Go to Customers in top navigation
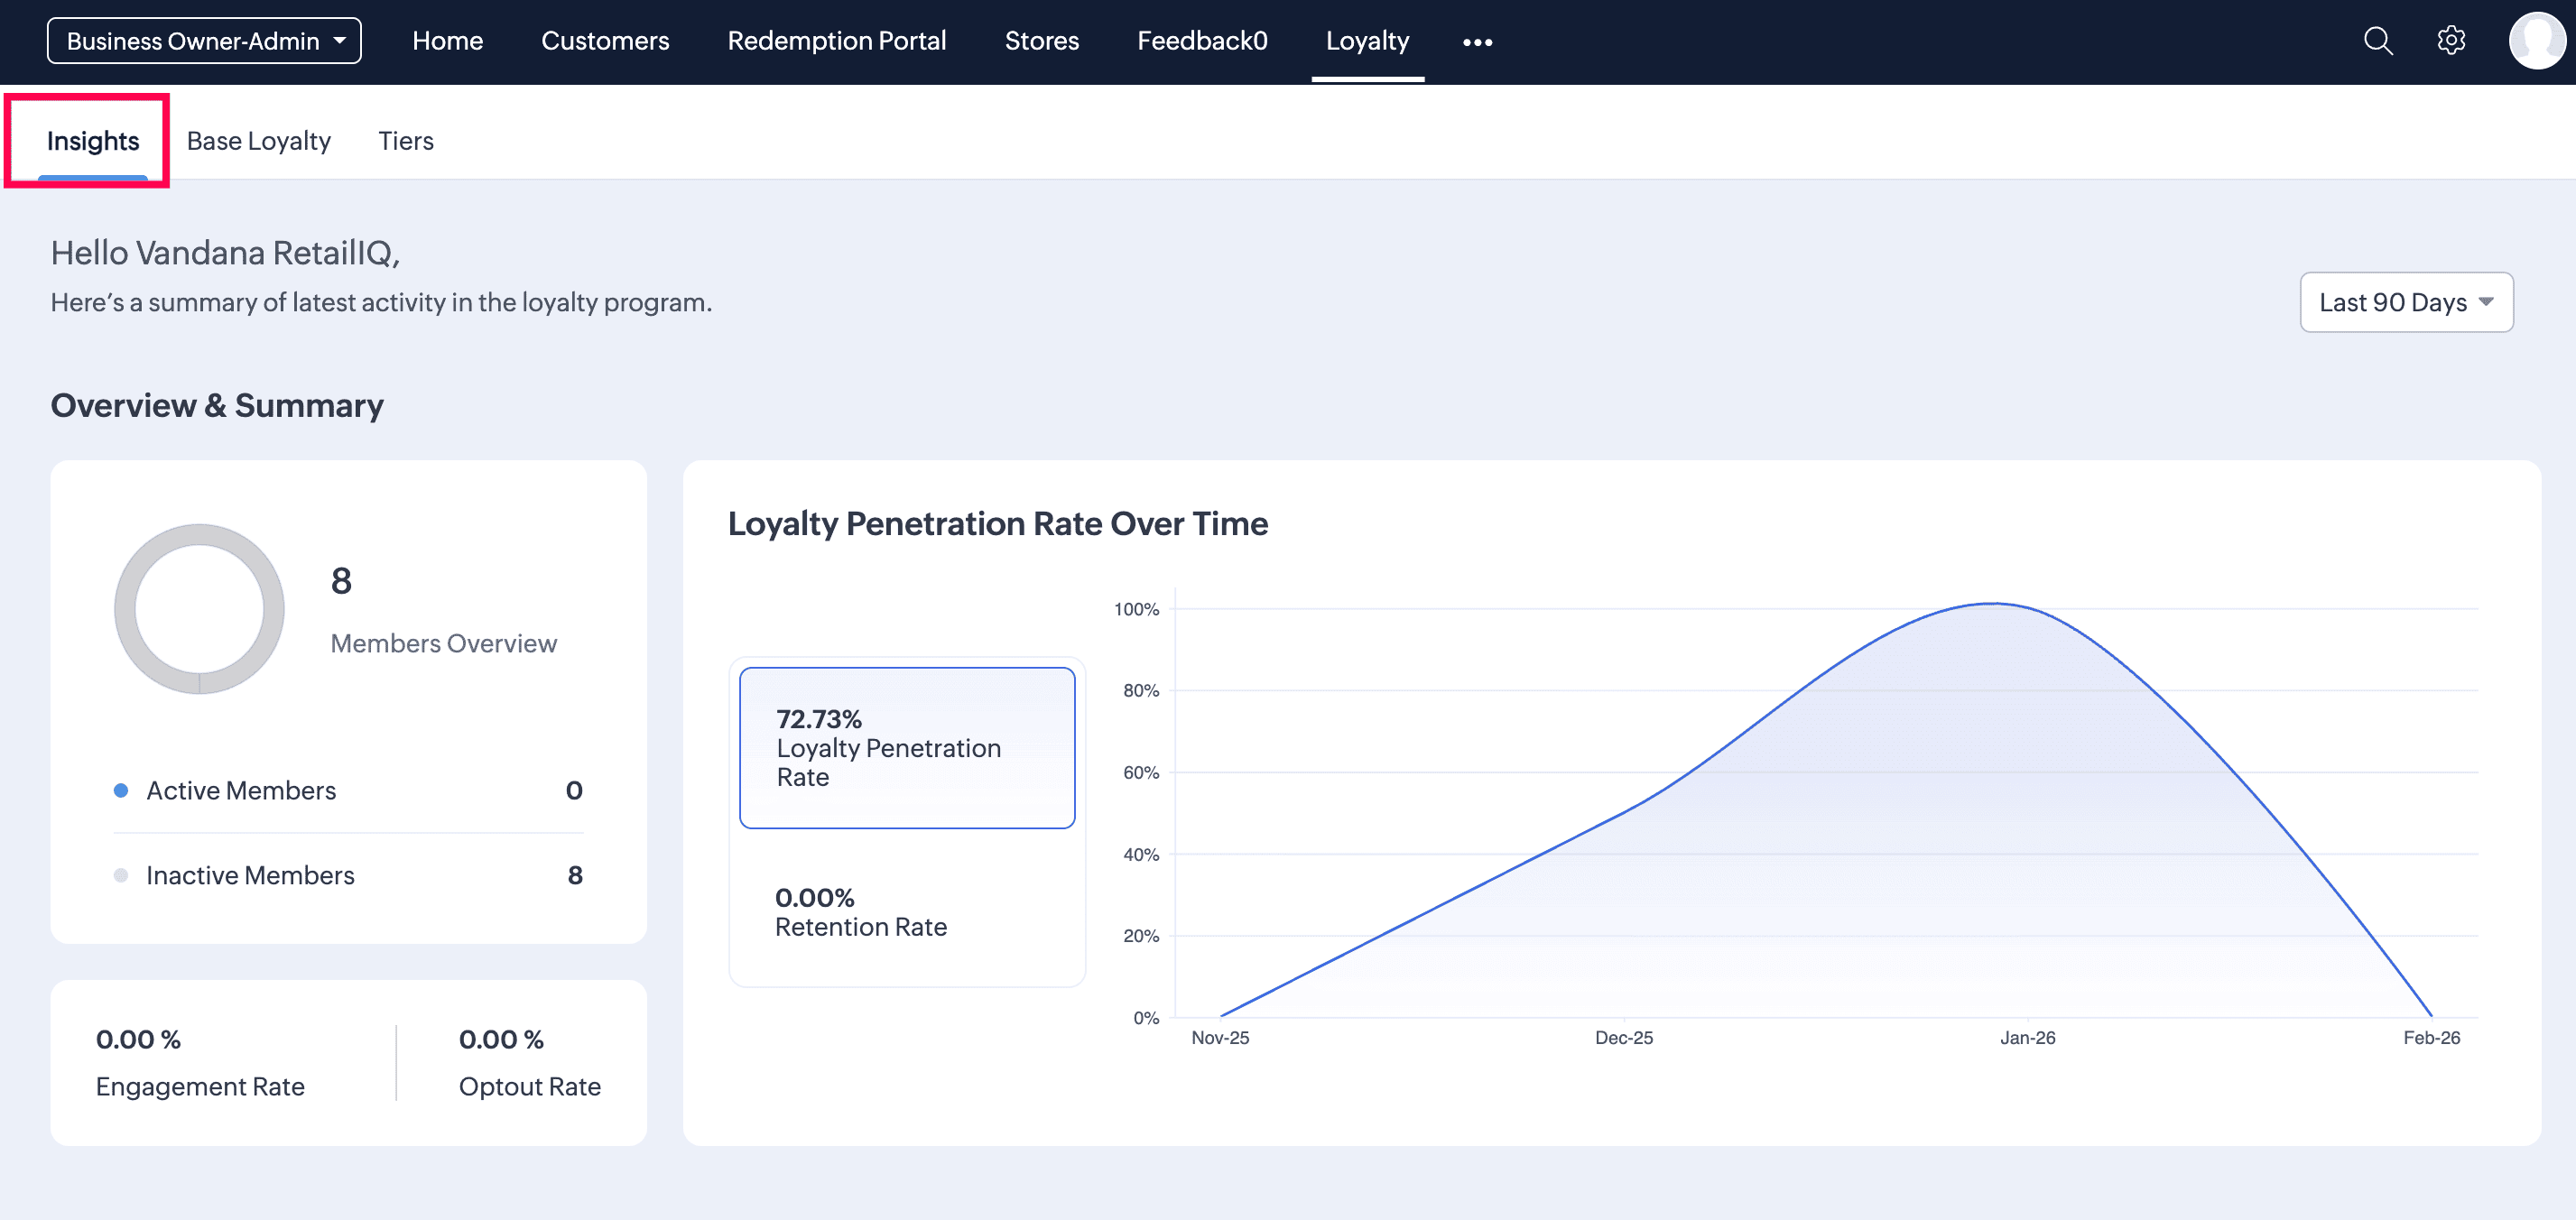The height and width of the screenshot is (1220, 2576). pyautogui.click(x=605, y=41)
